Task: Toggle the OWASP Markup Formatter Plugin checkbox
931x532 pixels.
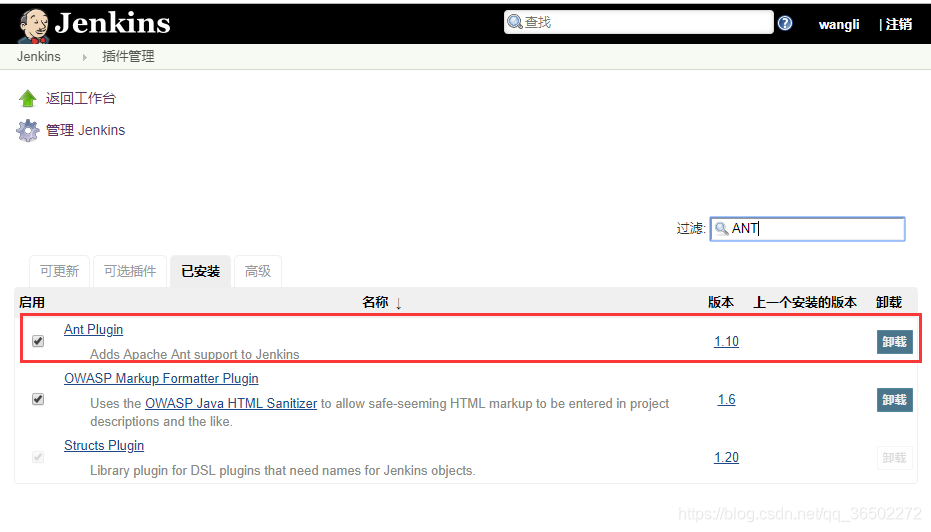Action: [38, 399]
